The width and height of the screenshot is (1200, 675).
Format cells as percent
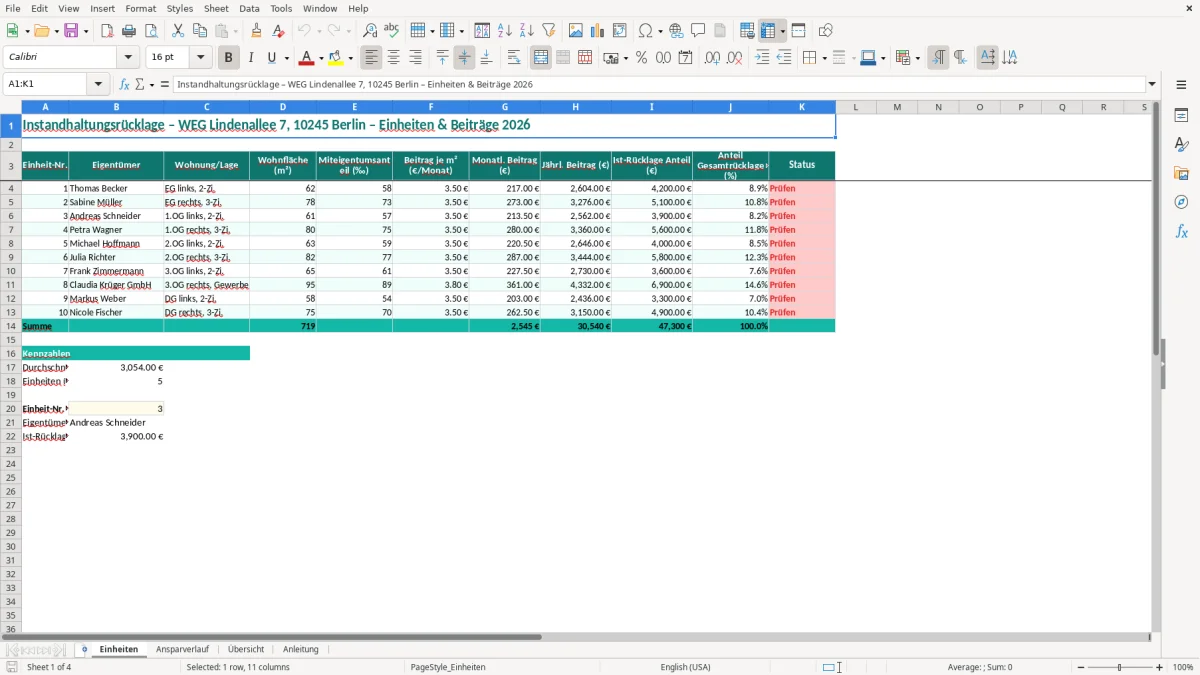point(641,58)
